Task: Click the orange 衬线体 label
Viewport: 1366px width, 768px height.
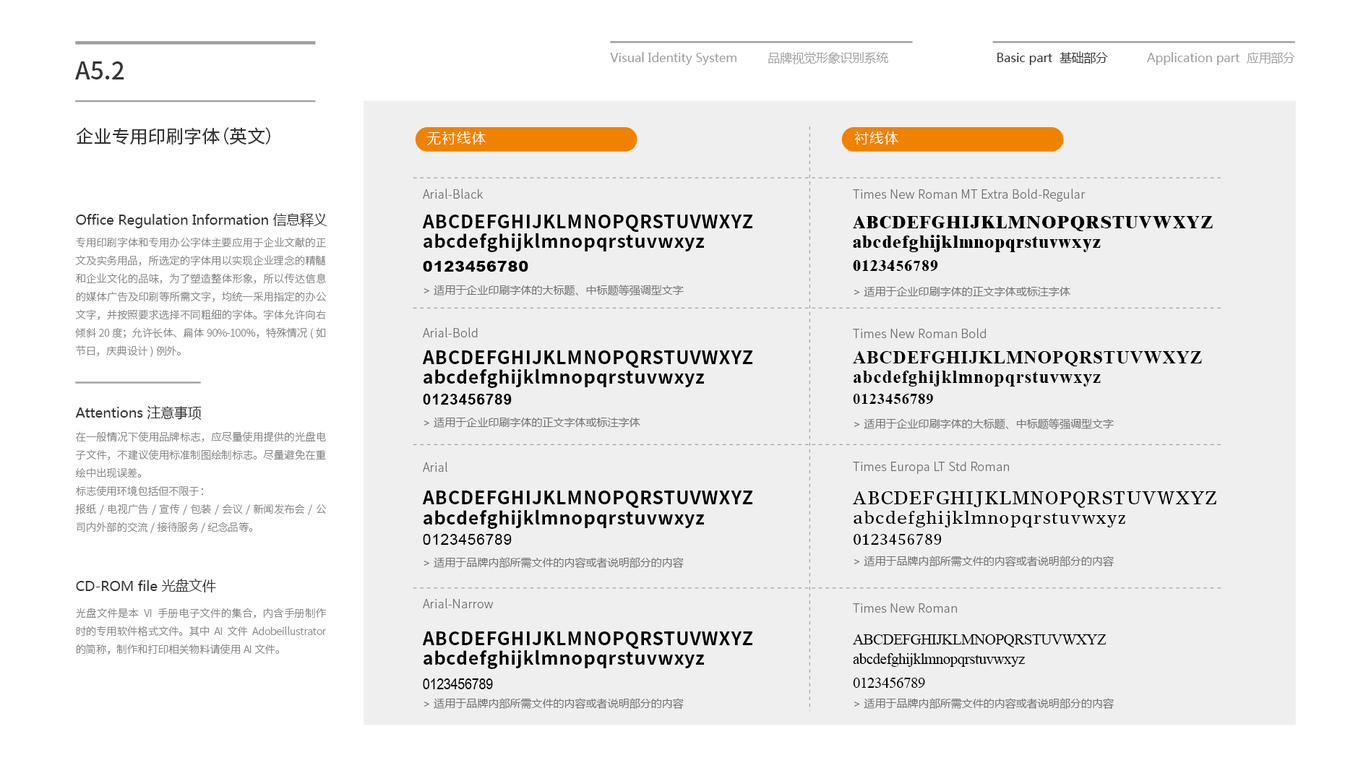Action: [952, 139]
